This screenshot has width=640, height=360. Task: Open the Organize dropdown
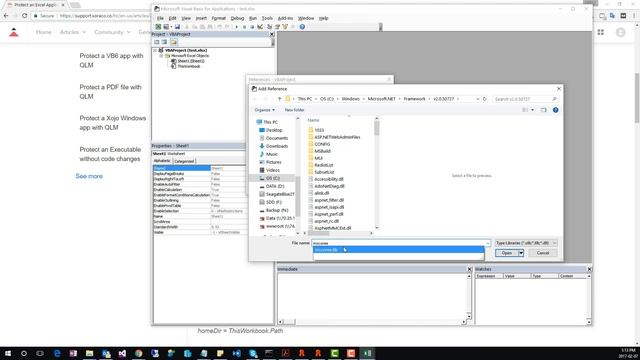(264, 110)
